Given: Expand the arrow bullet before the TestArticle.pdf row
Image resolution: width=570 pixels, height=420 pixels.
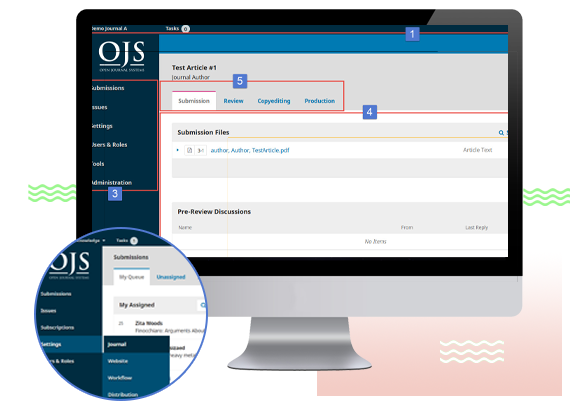Looking at the screenshot, I should (178, 150).
